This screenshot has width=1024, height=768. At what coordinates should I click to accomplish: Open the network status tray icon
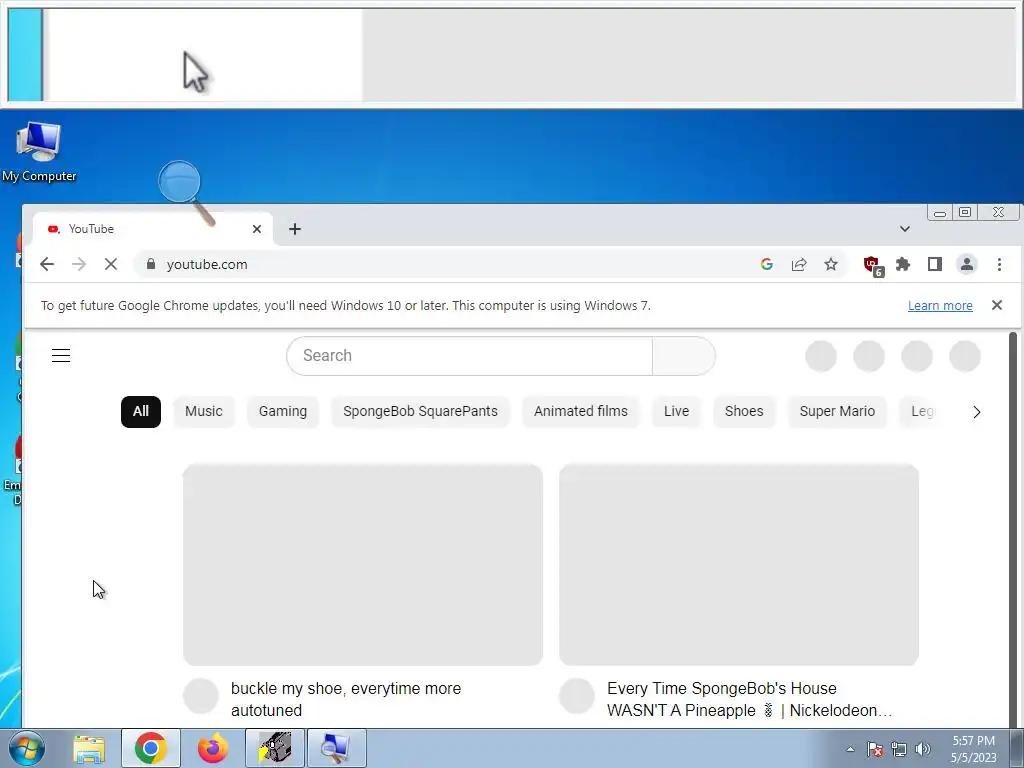[899, 749]
